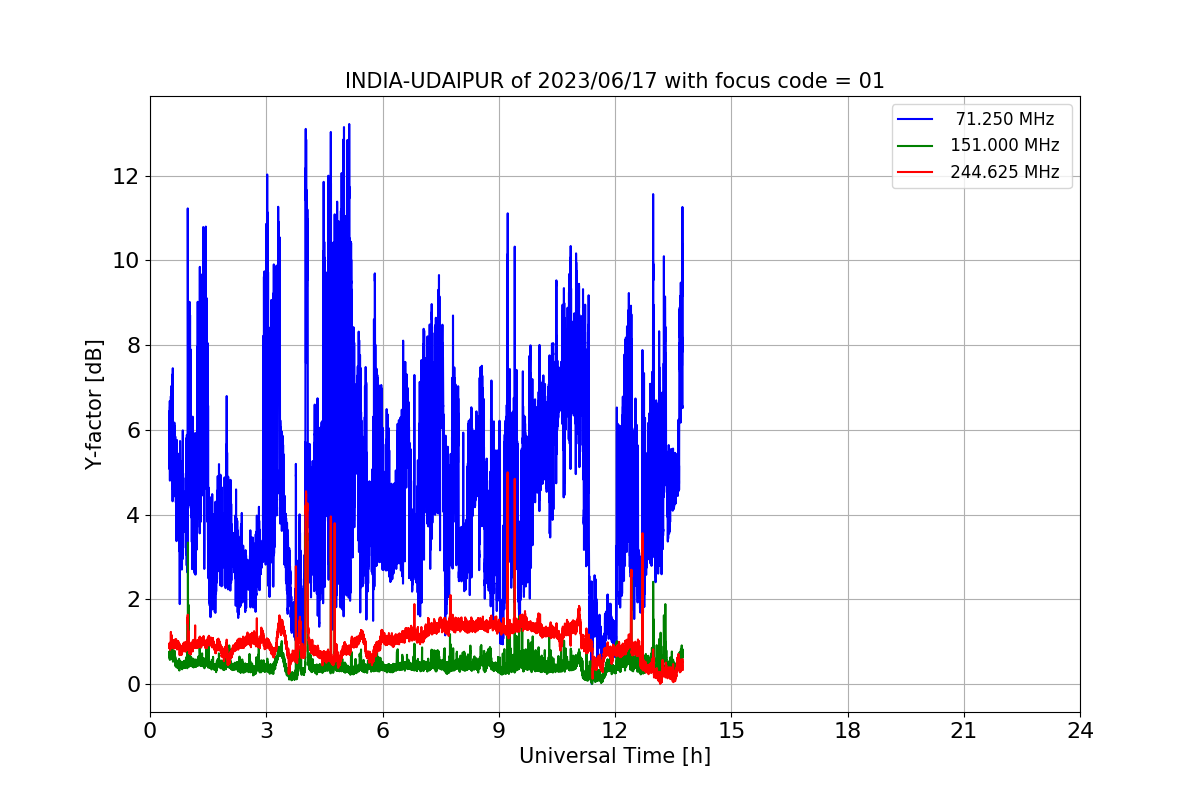Click the green line swatch in legend
This screenshot has width=1200, height=800.
pos(916,146)
